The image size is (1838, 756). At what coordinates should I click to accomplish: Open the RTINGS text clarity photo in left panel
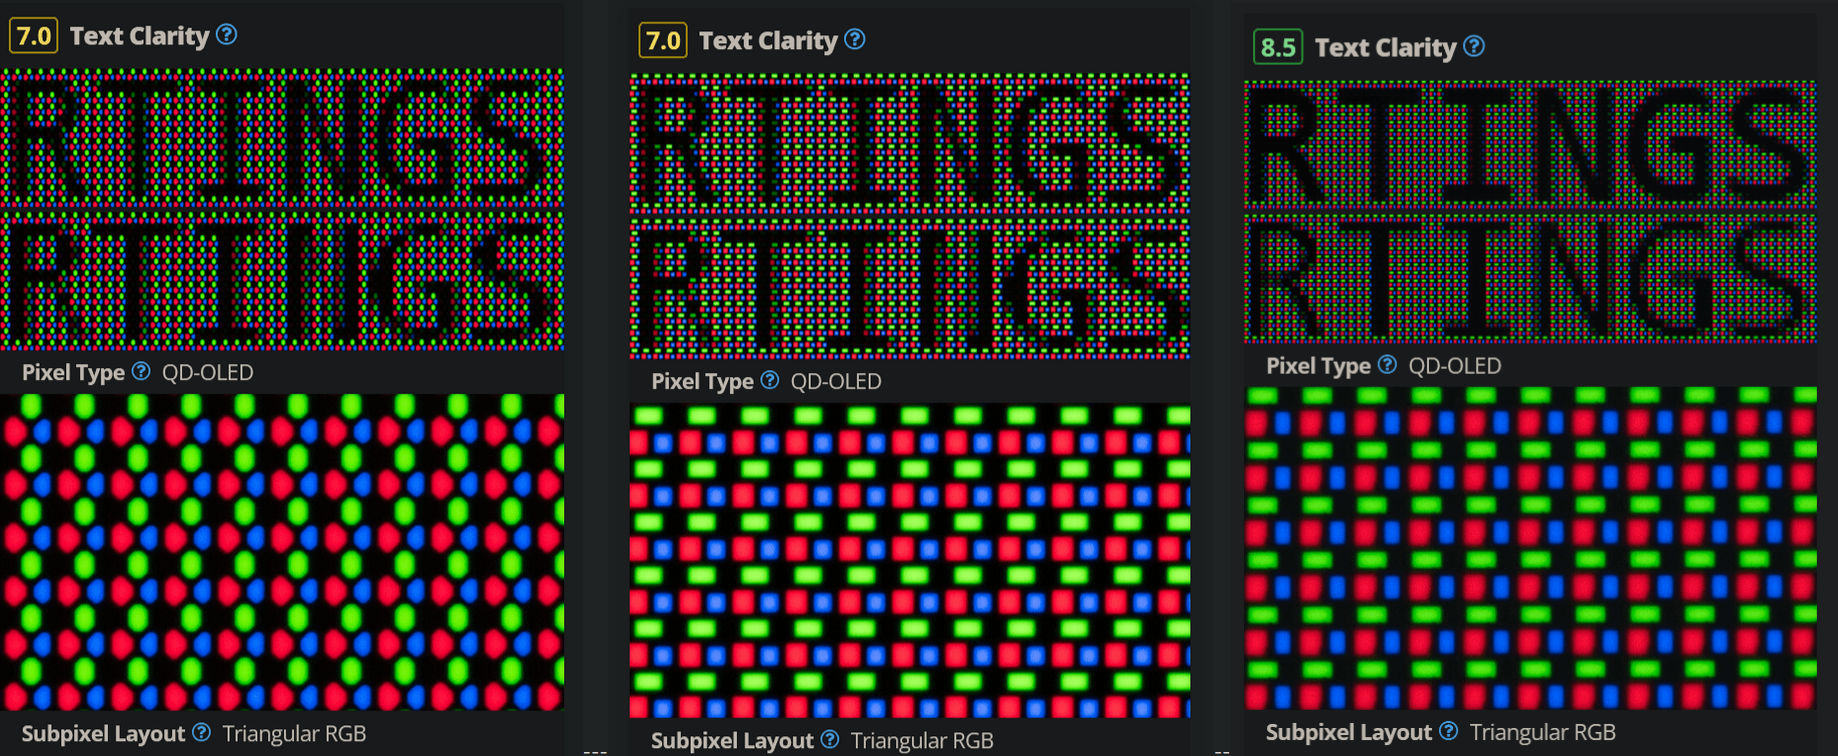click(282, 209)
